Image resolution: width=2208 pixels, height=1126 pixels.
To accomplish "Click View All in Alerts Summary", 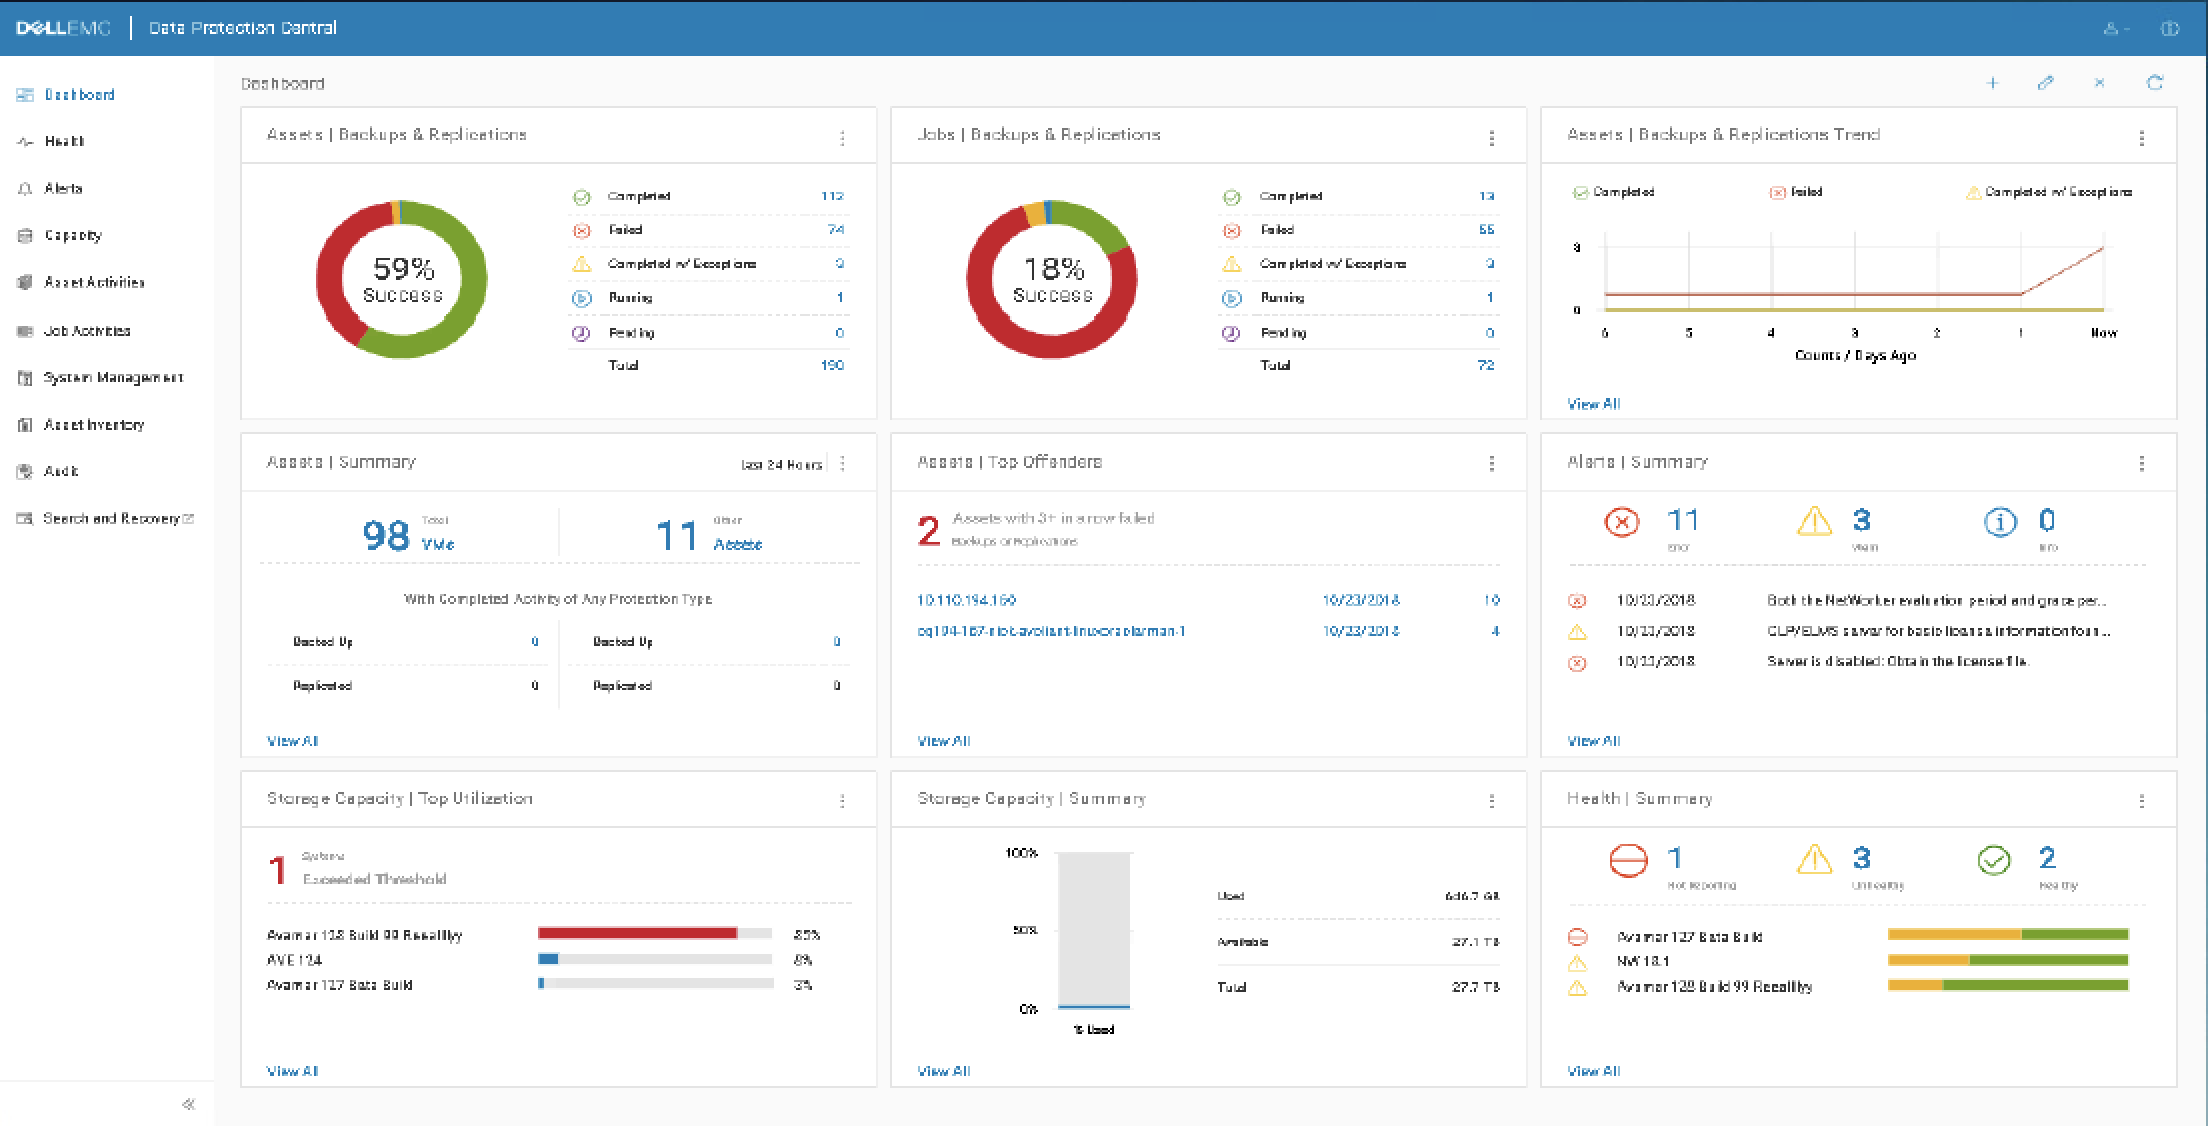I will tap(1593, 741).
